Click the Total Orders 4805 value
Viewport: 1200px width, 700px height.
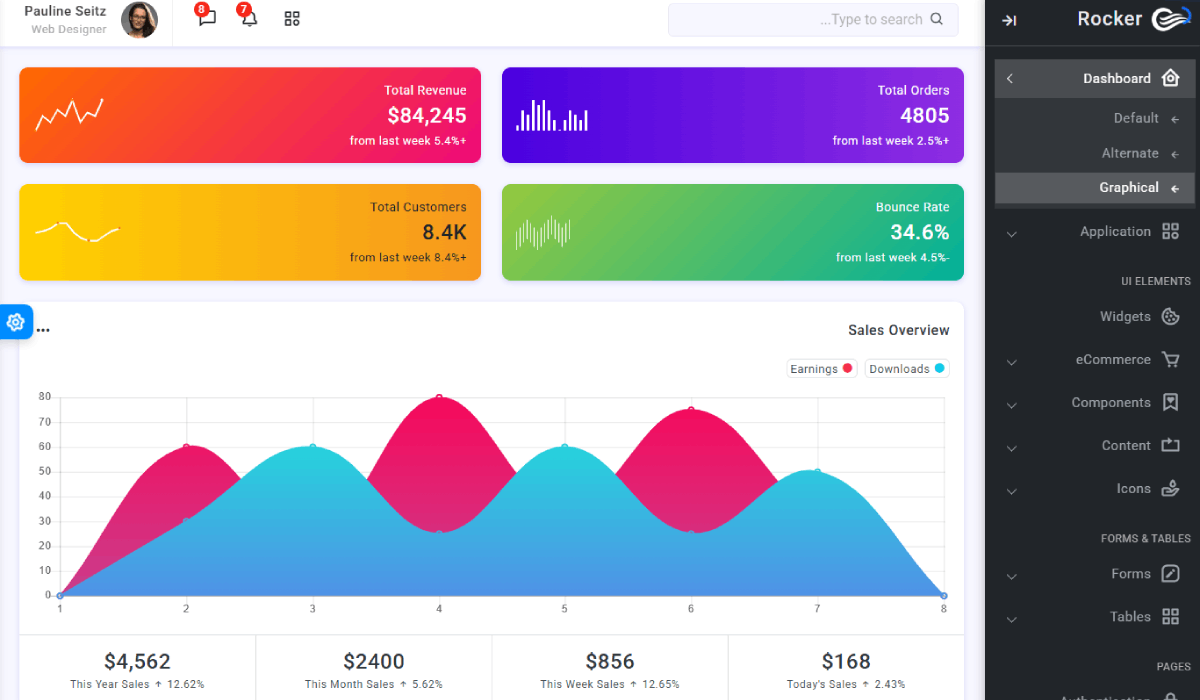(925, 115)
